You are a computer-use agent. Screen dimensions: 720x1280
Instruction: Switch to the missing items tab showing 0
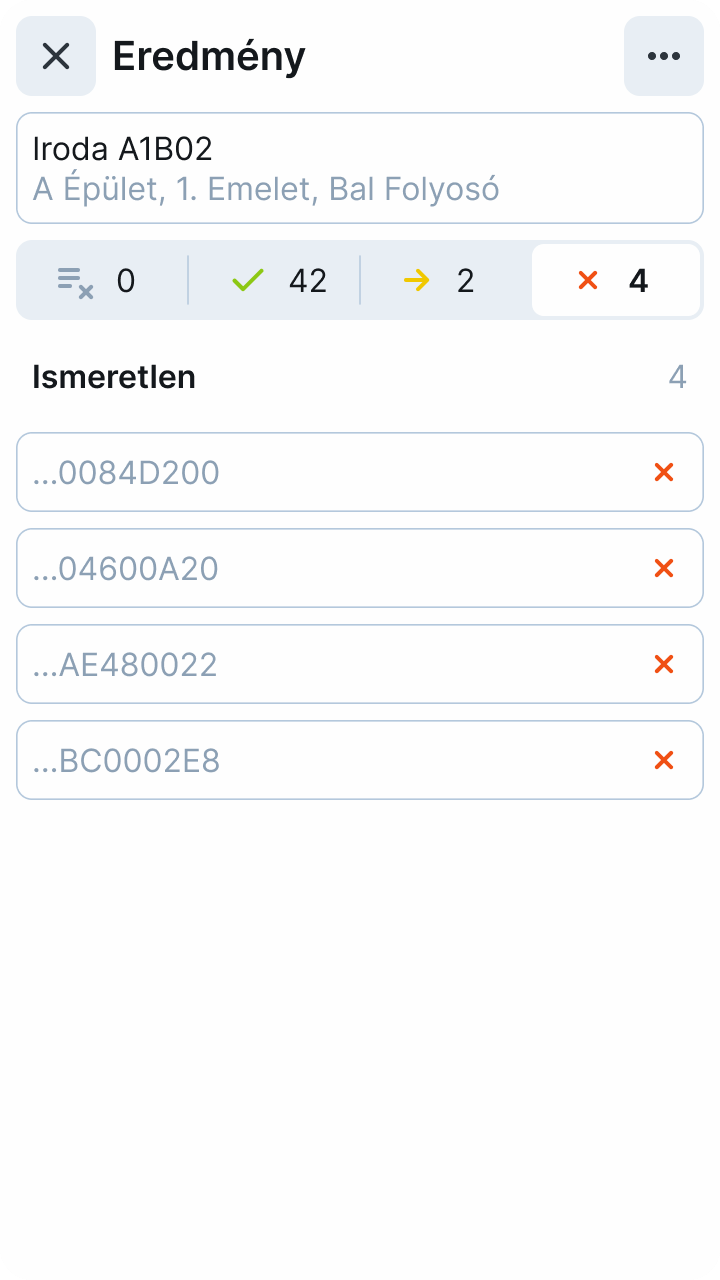coord(102,280)
